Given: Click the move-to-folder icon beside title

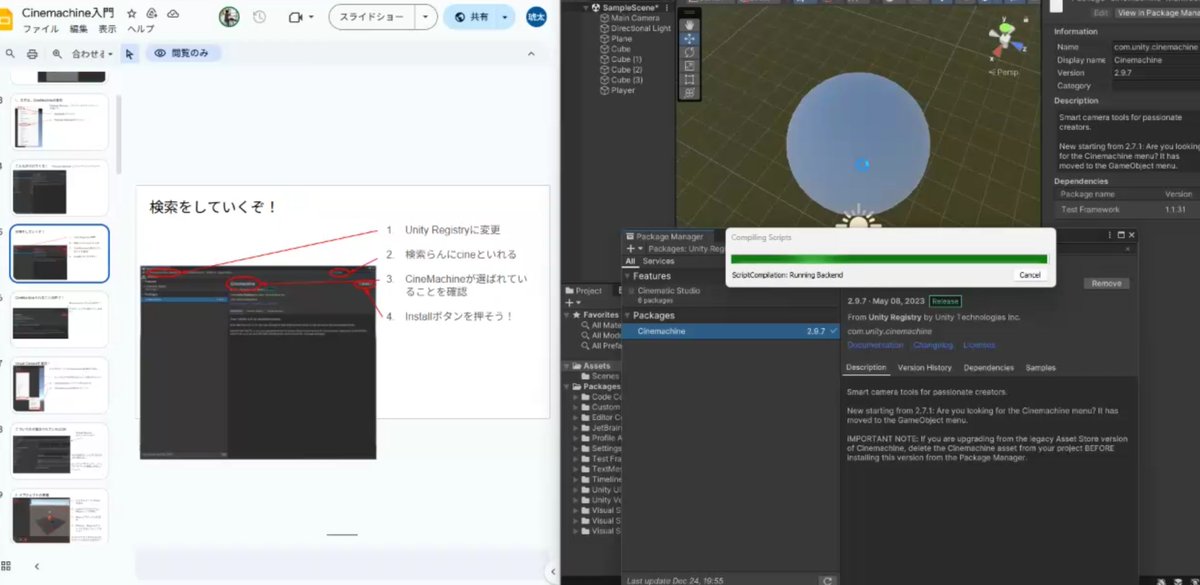Looking at the screenshot, I should (152, 14).
